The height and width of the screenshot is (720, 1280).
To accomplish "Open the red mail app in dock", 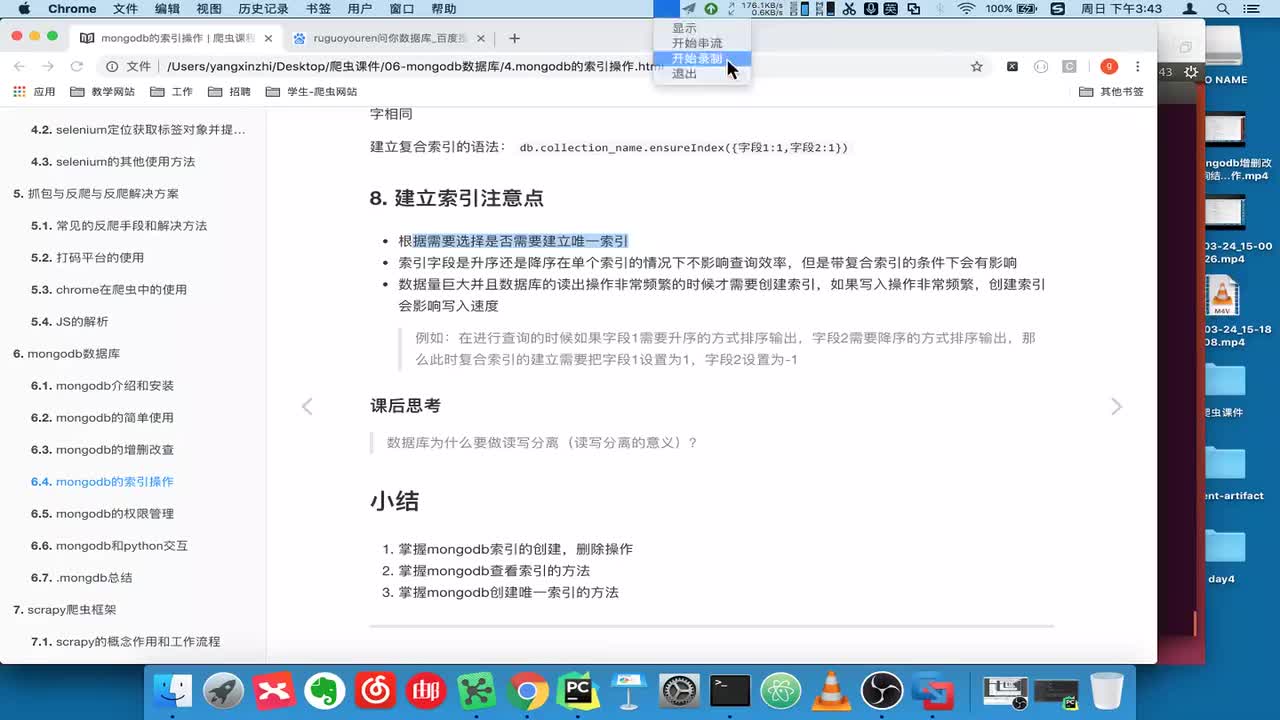I will coord(426,690).
